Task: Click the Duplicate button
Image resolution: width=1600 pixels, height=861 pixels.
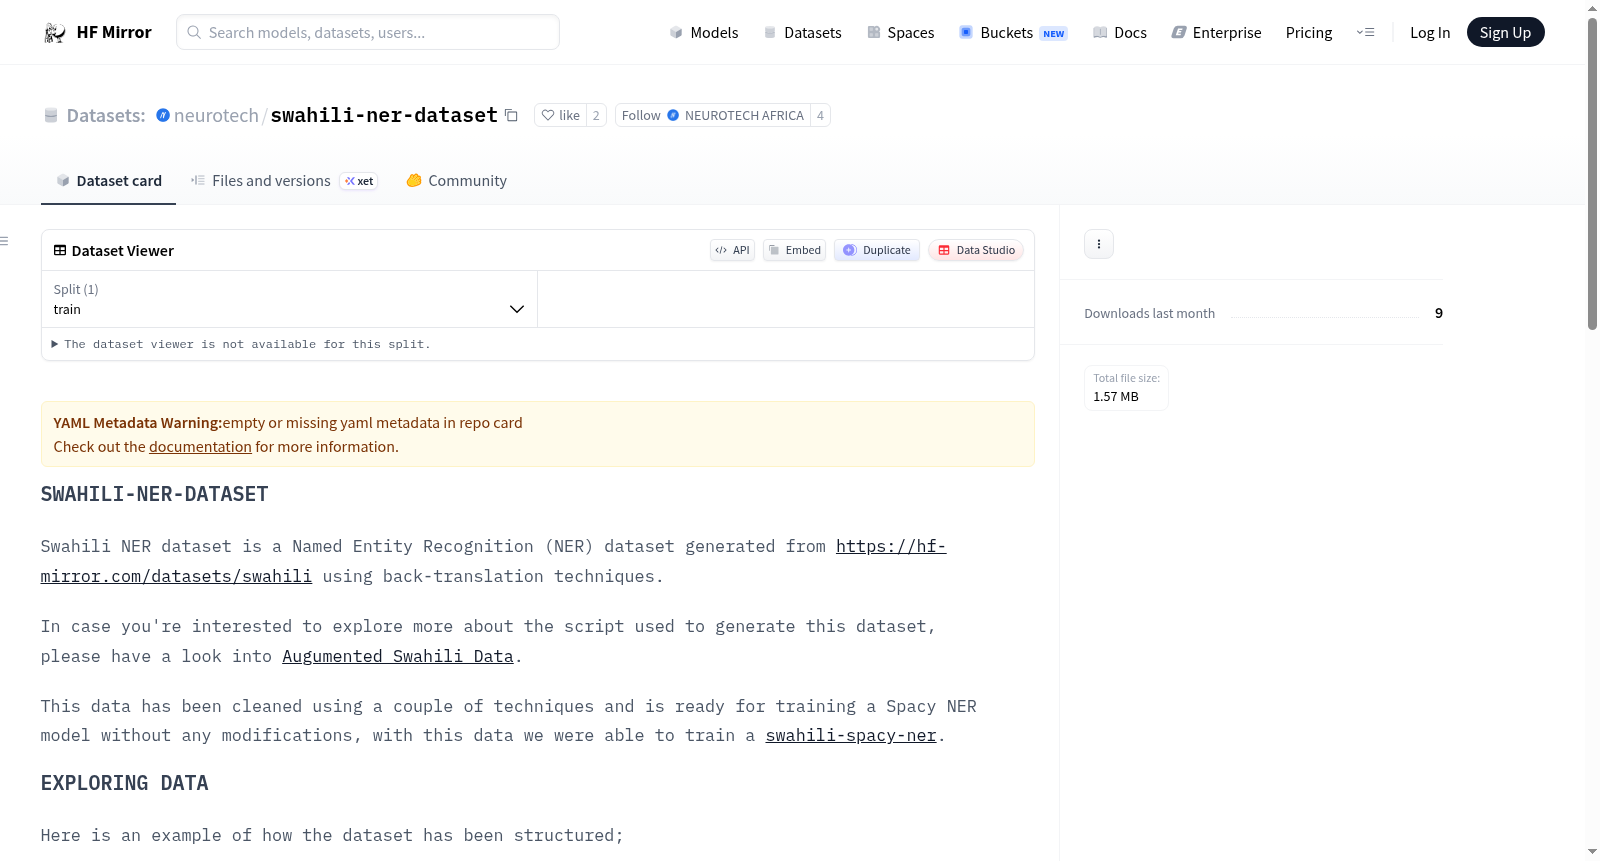Action: click(x=877, y=250)
